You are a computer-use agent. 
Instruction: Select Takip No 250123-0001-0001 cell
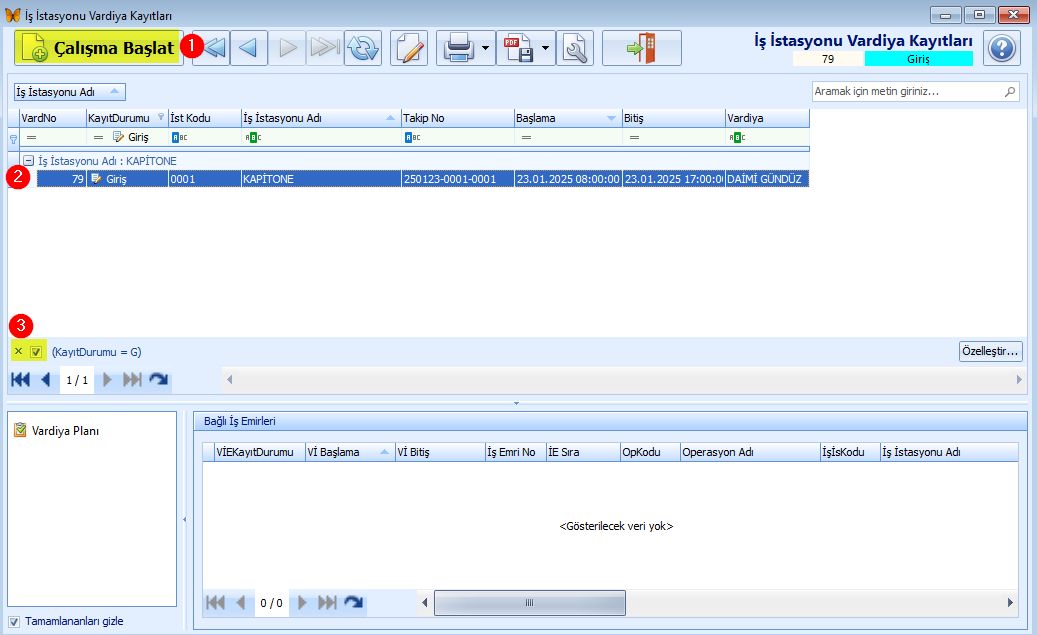pos(458,179)
